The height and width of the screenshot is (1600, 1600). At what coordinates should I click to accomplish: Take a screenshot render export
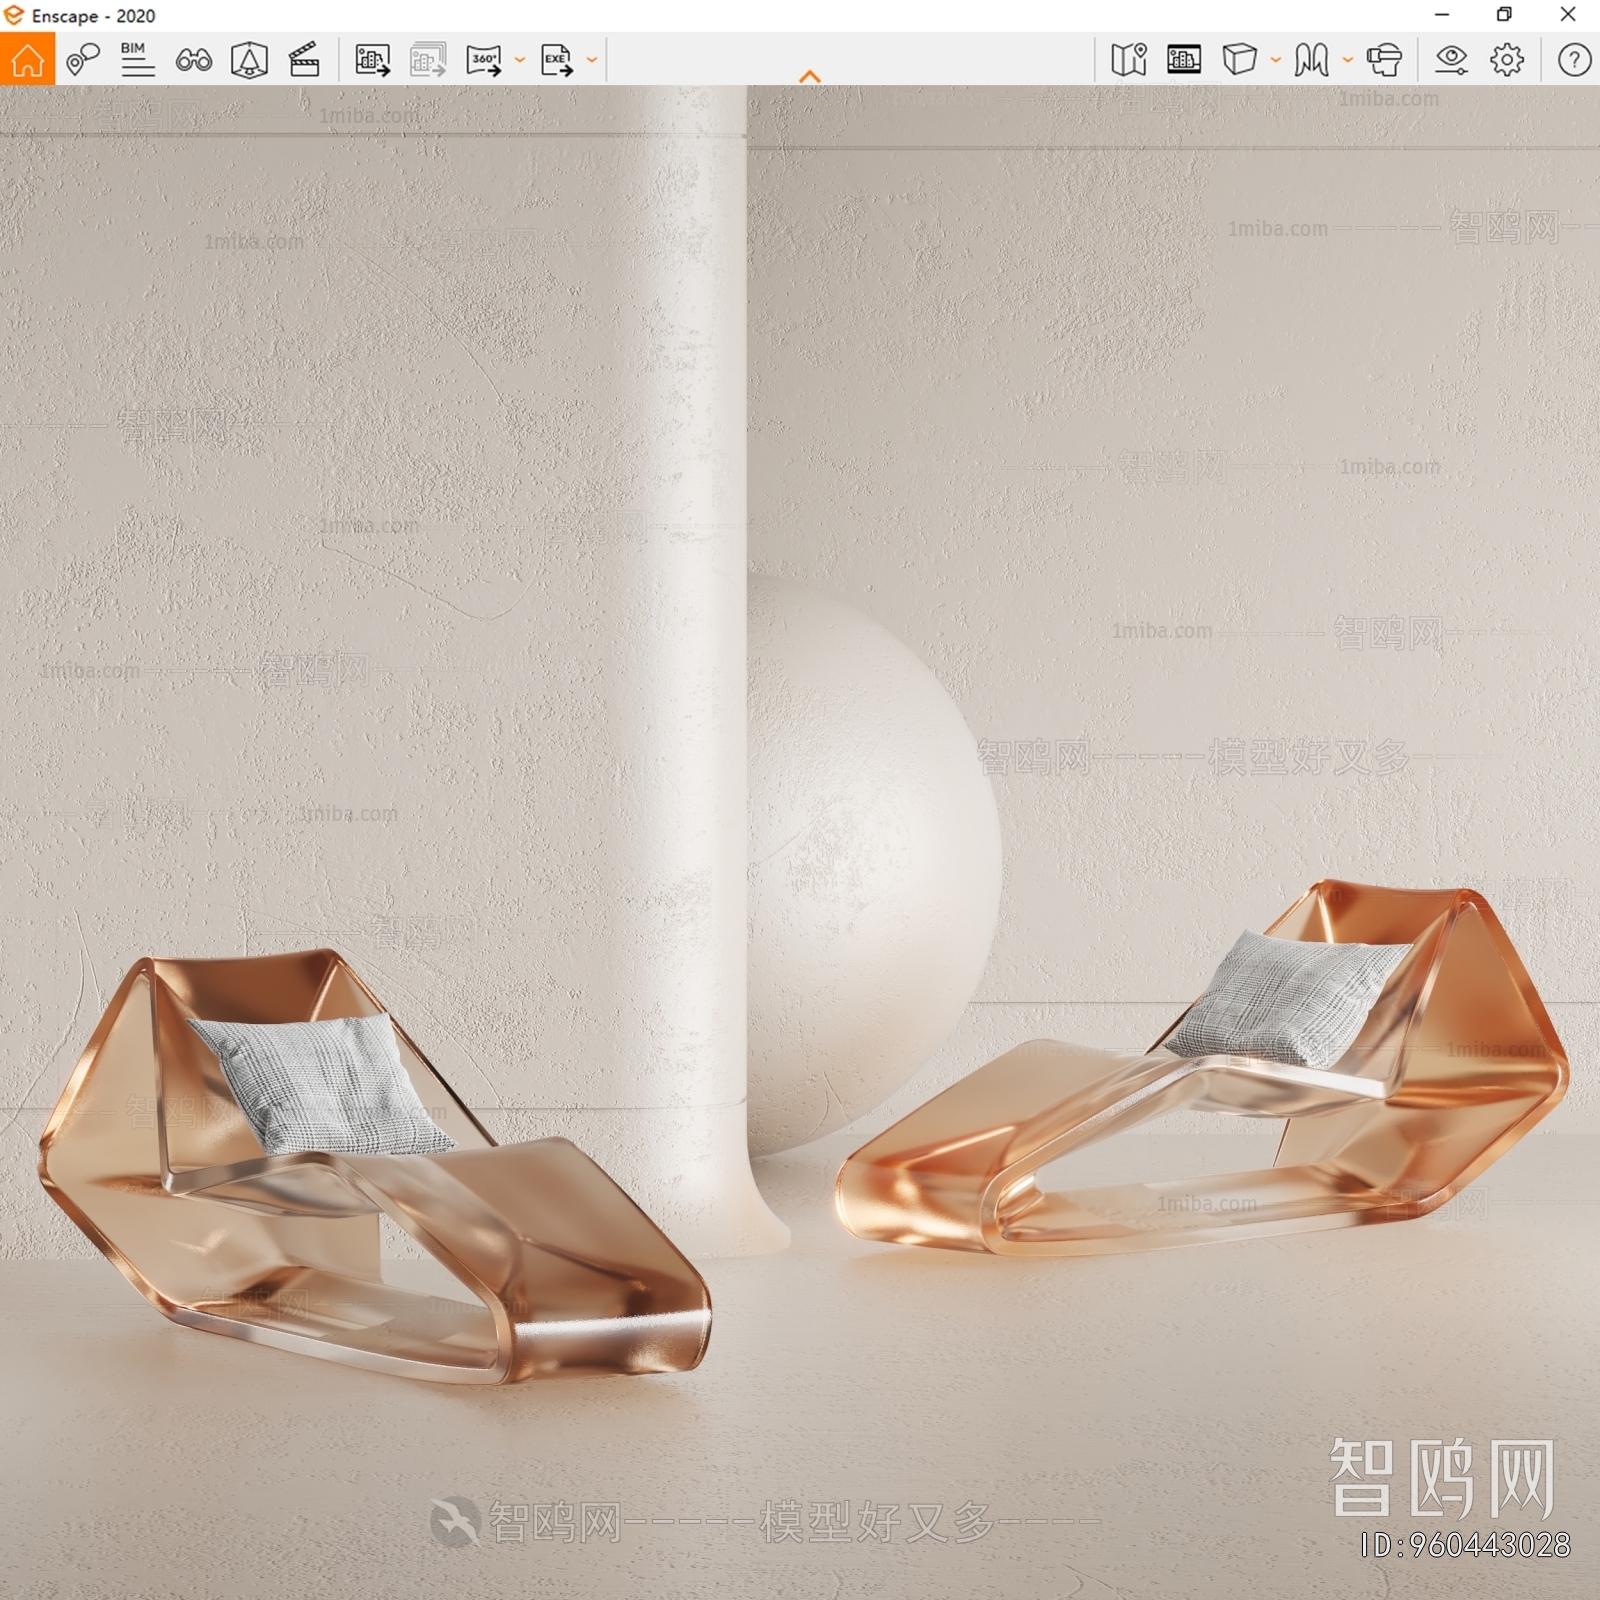click(372, 60)
